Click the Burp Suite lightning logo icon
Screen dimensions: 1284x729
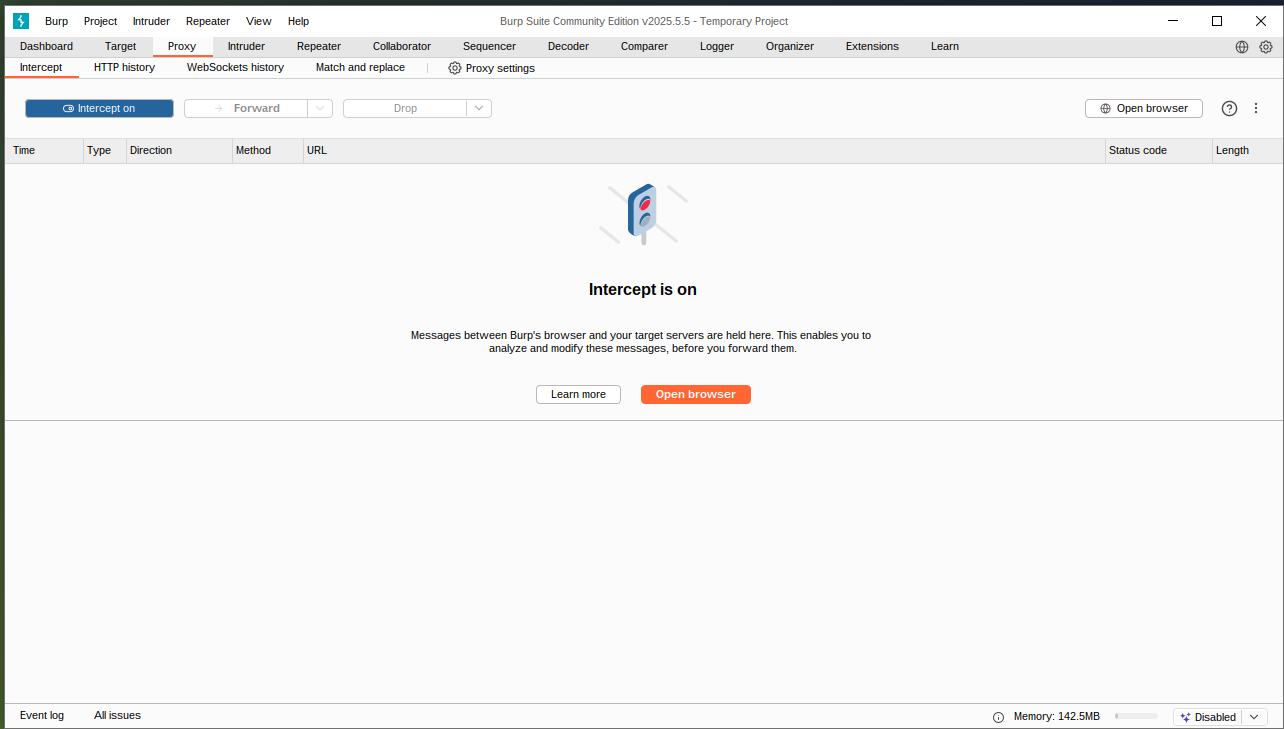[x=21, y=21]
